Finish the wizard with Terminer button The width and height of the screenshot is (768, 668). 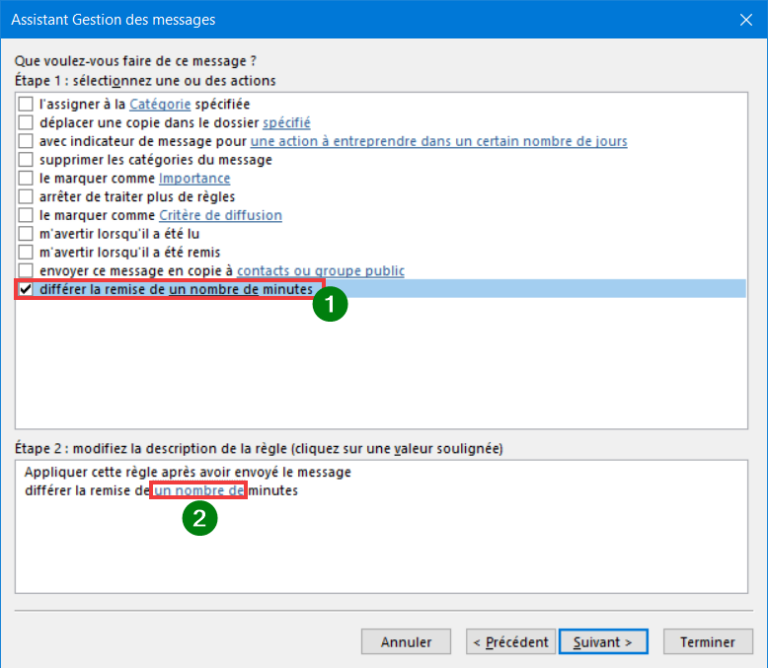coord(707,642)
